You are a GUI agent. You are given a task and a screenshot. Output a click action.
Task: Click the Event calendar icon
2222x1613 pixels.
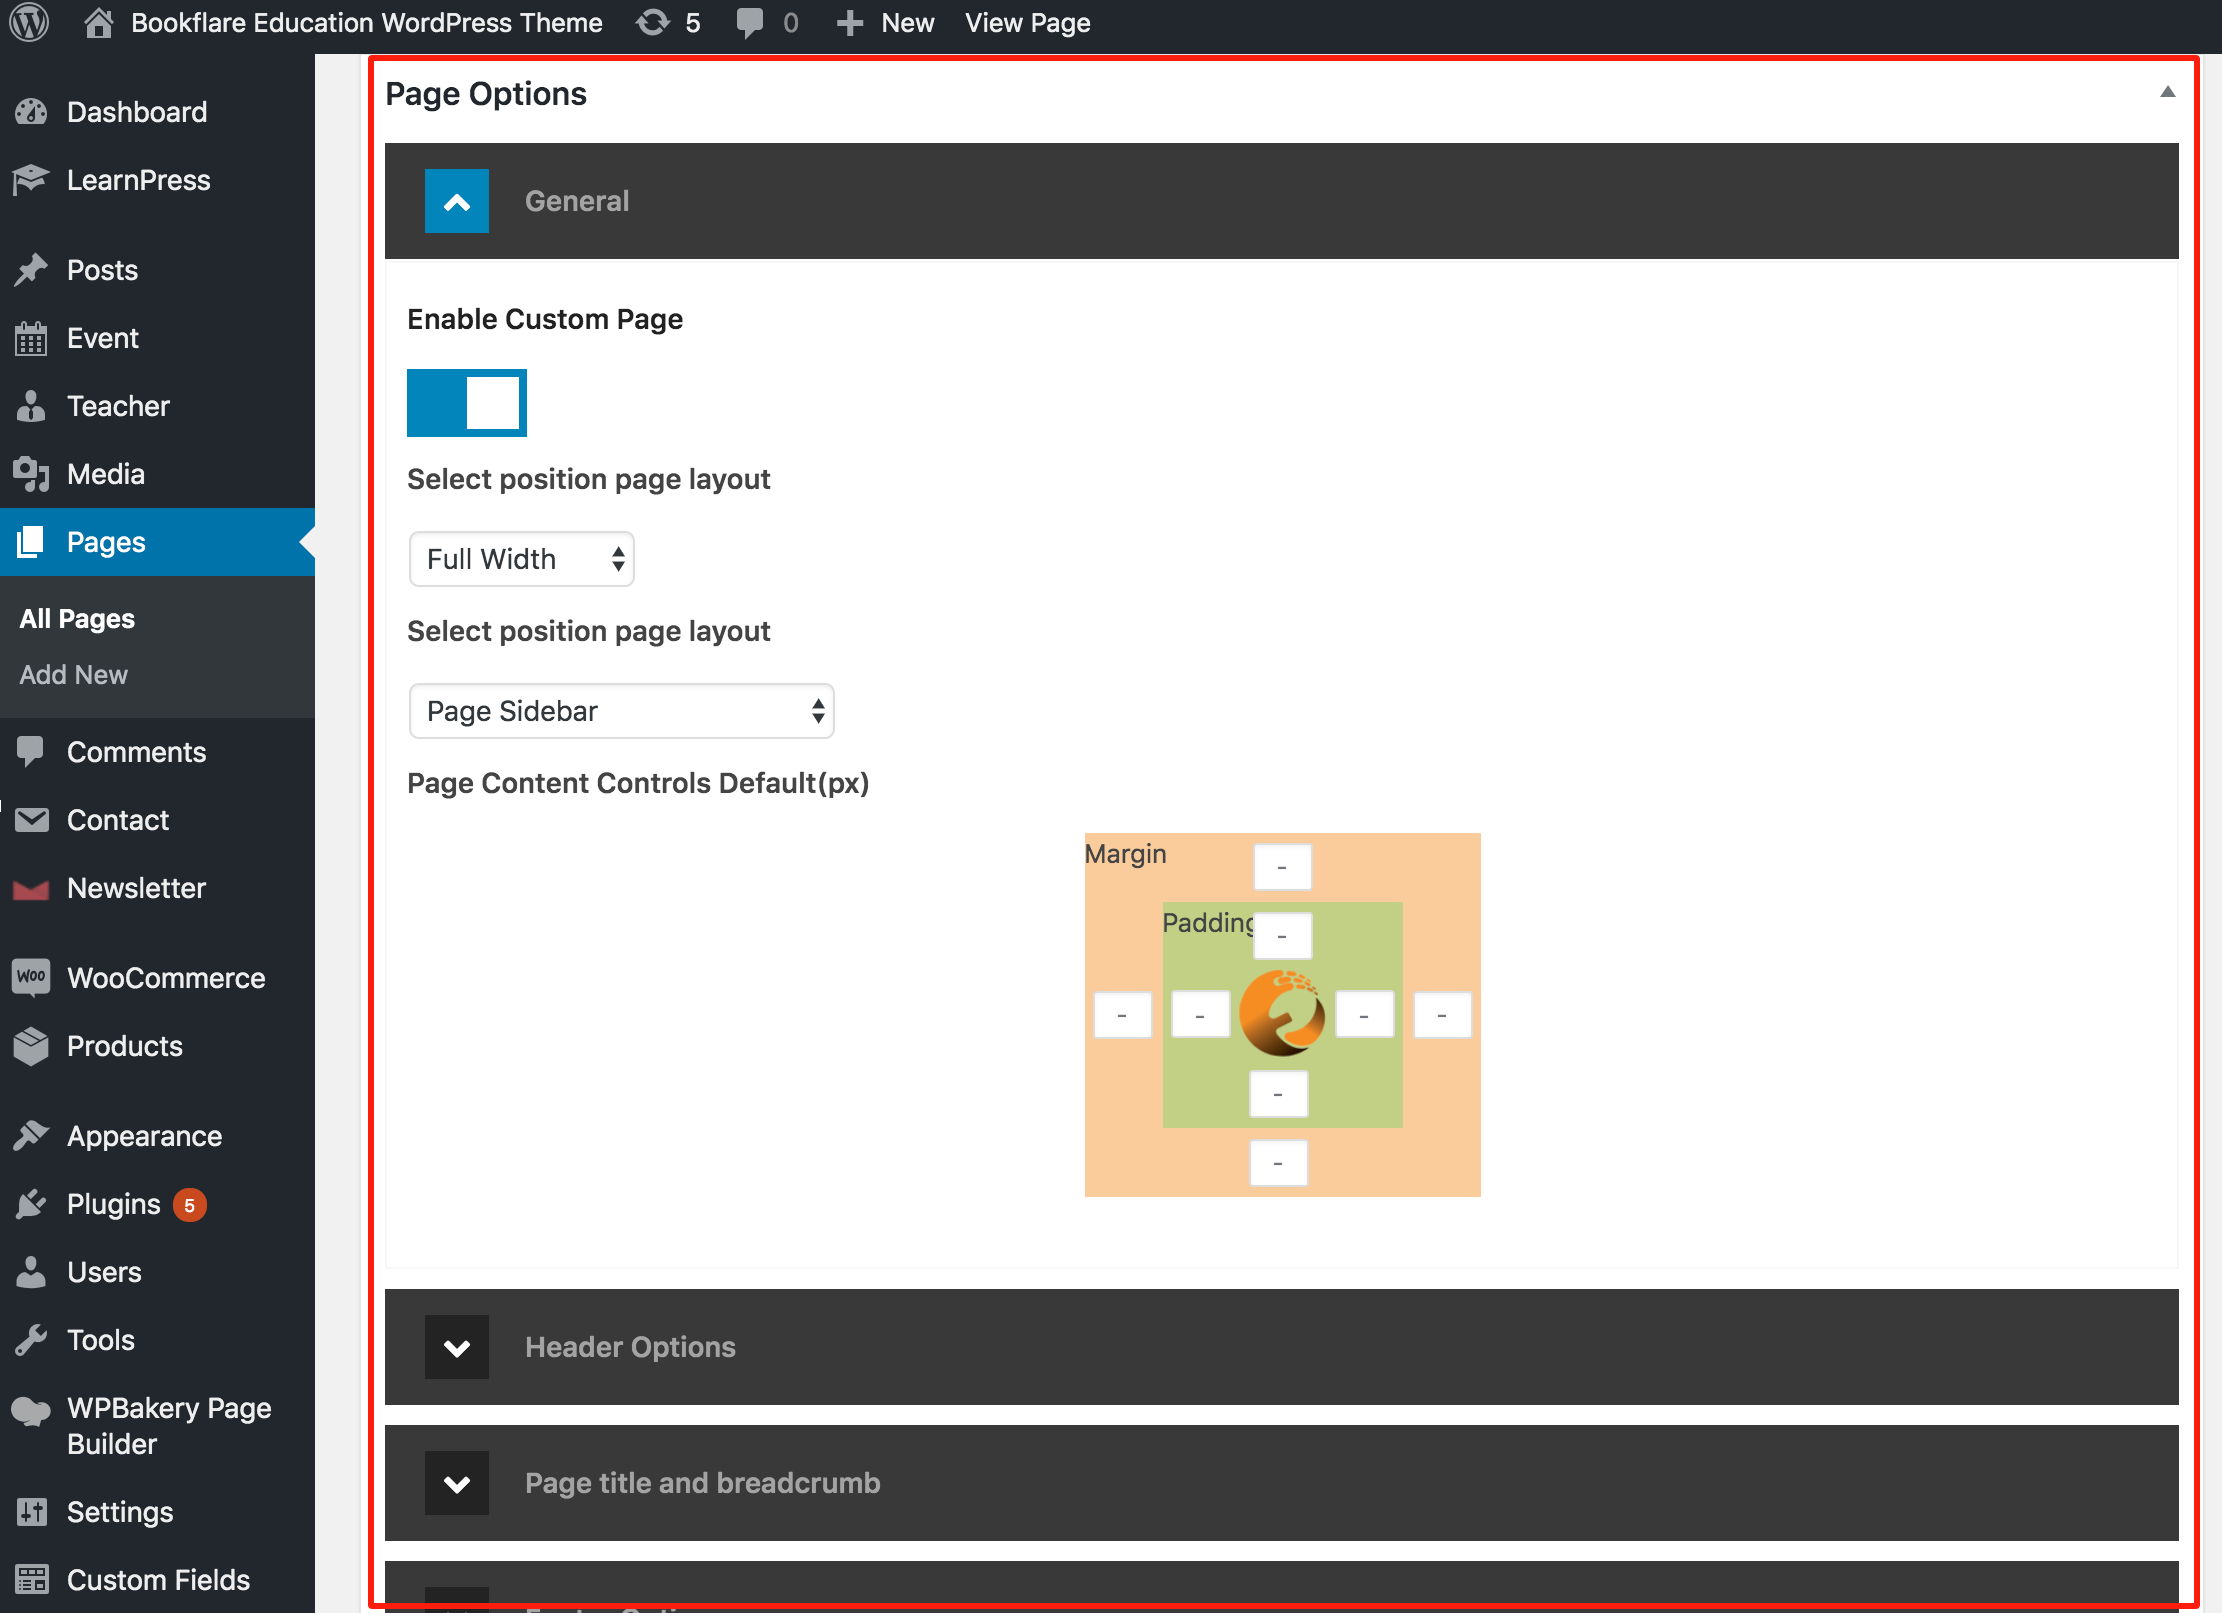(x=31, y=338)
